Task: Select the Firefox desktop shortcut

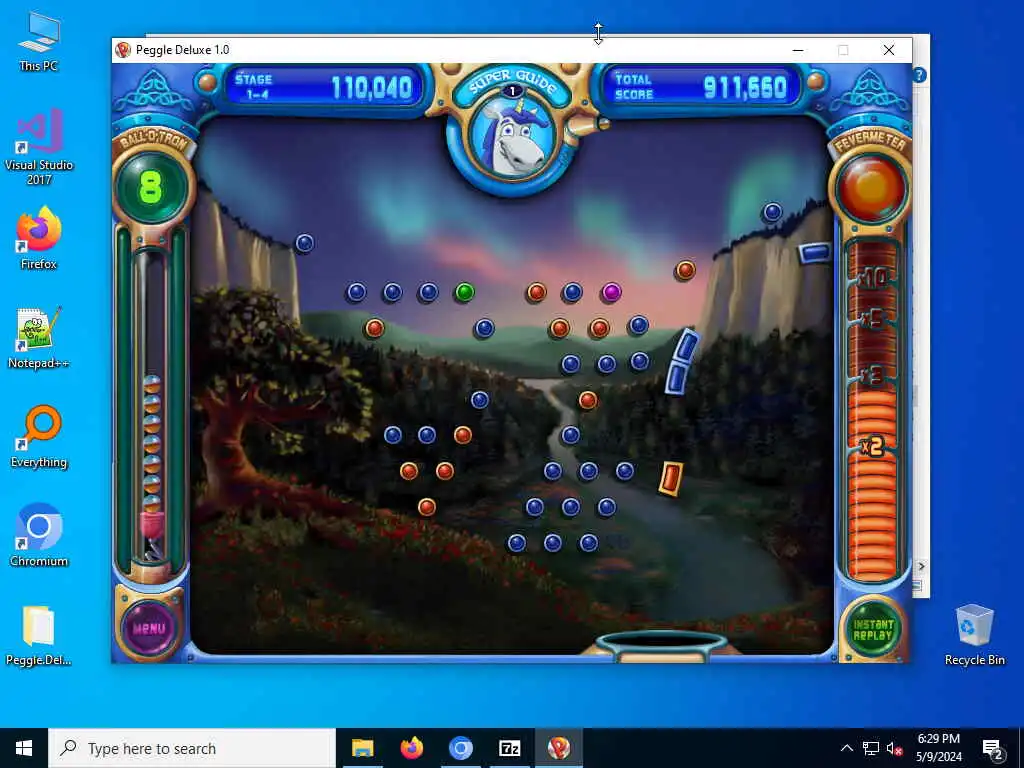Action: click(39, 238)
